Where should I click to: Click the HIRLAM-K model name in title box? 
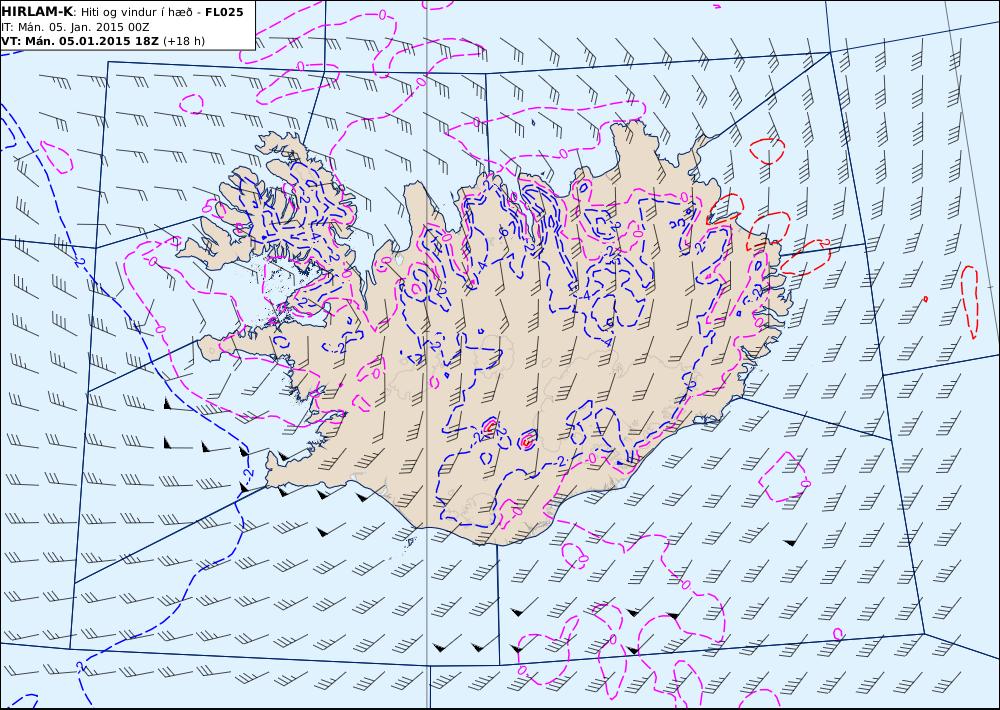click(x=37, y=12)
